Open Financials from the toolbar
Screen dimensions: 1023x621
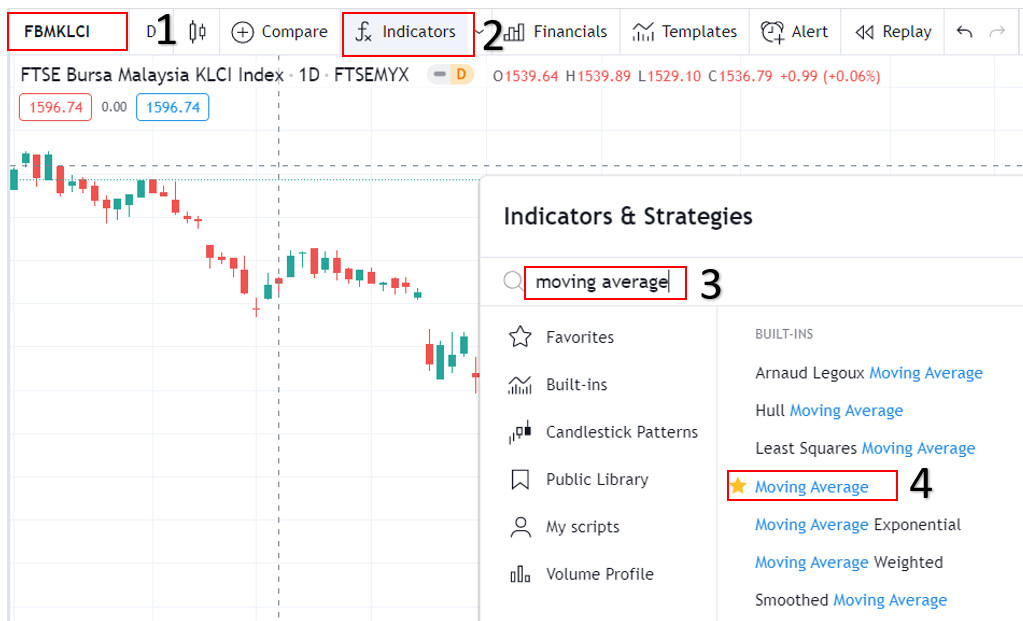(x=557, y=32)
